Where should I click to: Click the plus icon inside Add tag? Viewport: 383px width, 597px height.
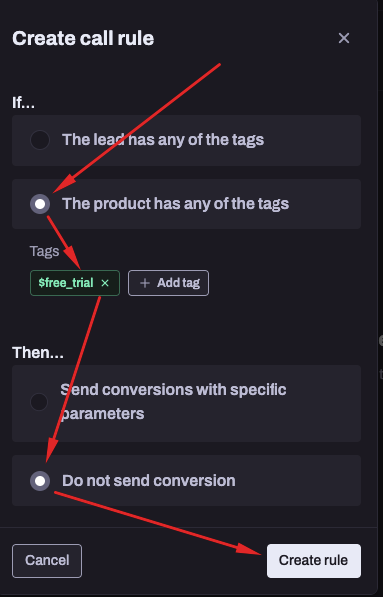145,283
